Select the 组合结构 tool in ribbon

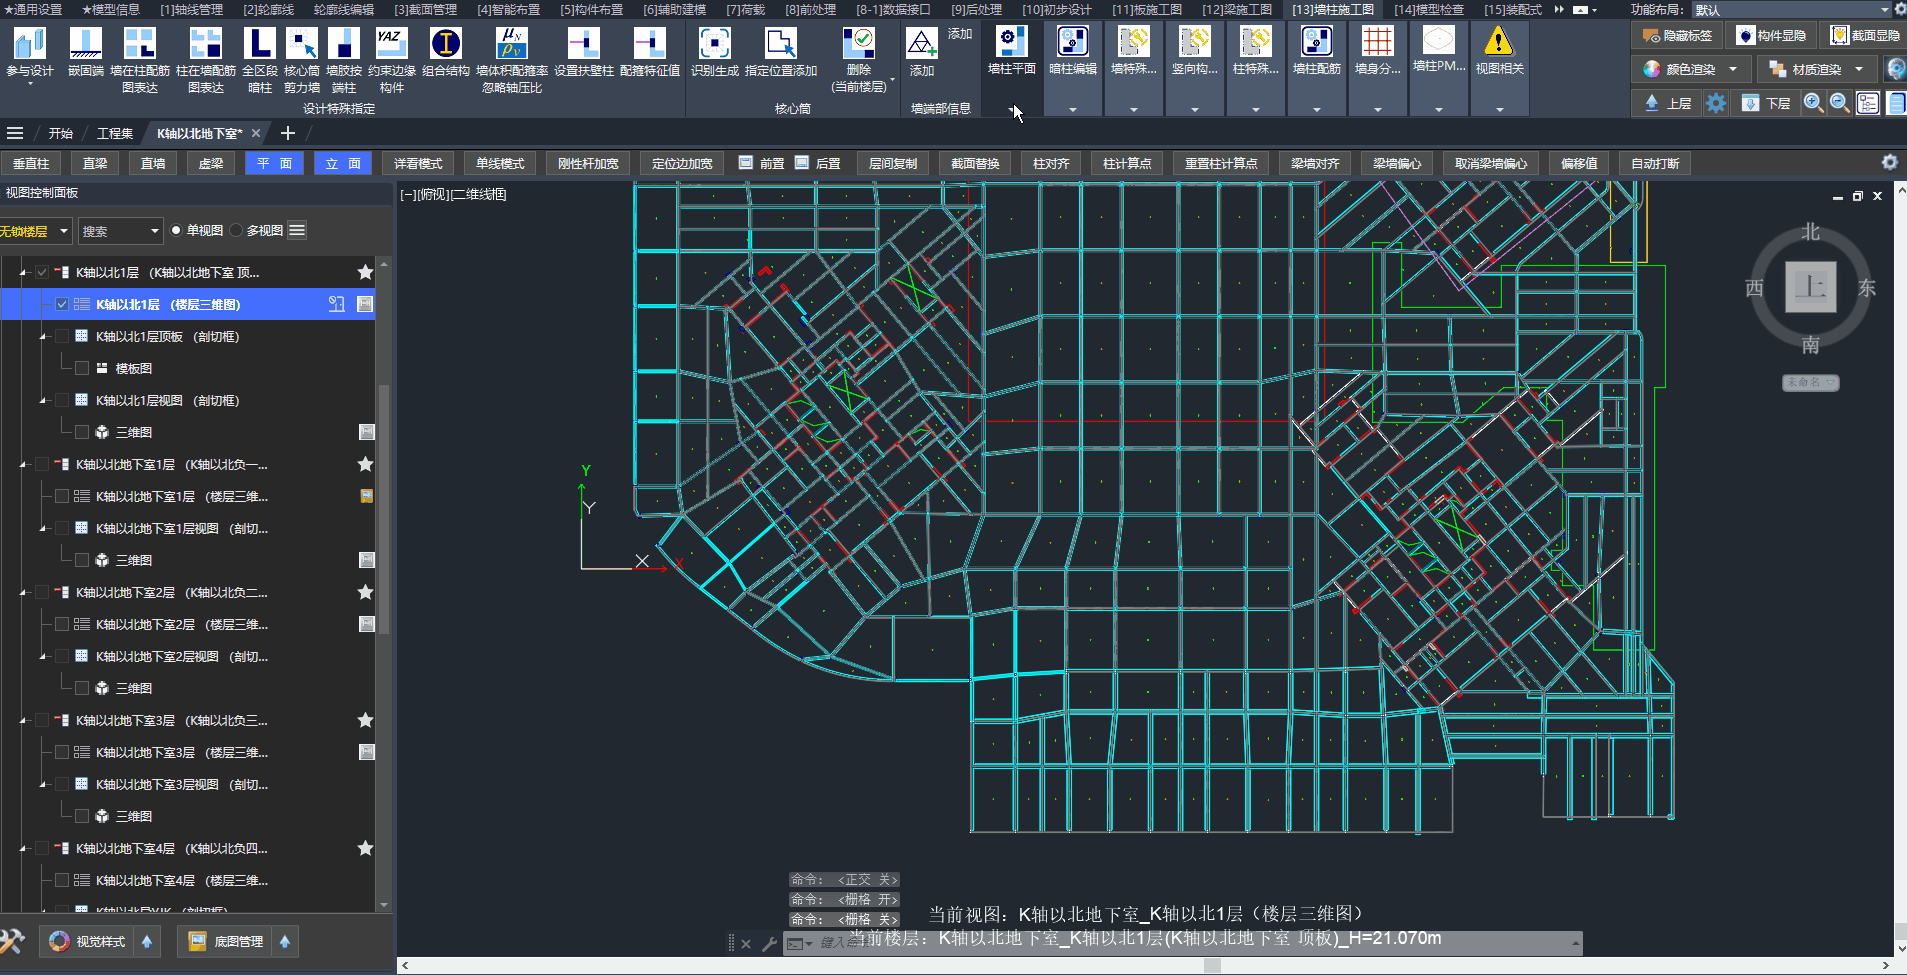tap(445, 44)
